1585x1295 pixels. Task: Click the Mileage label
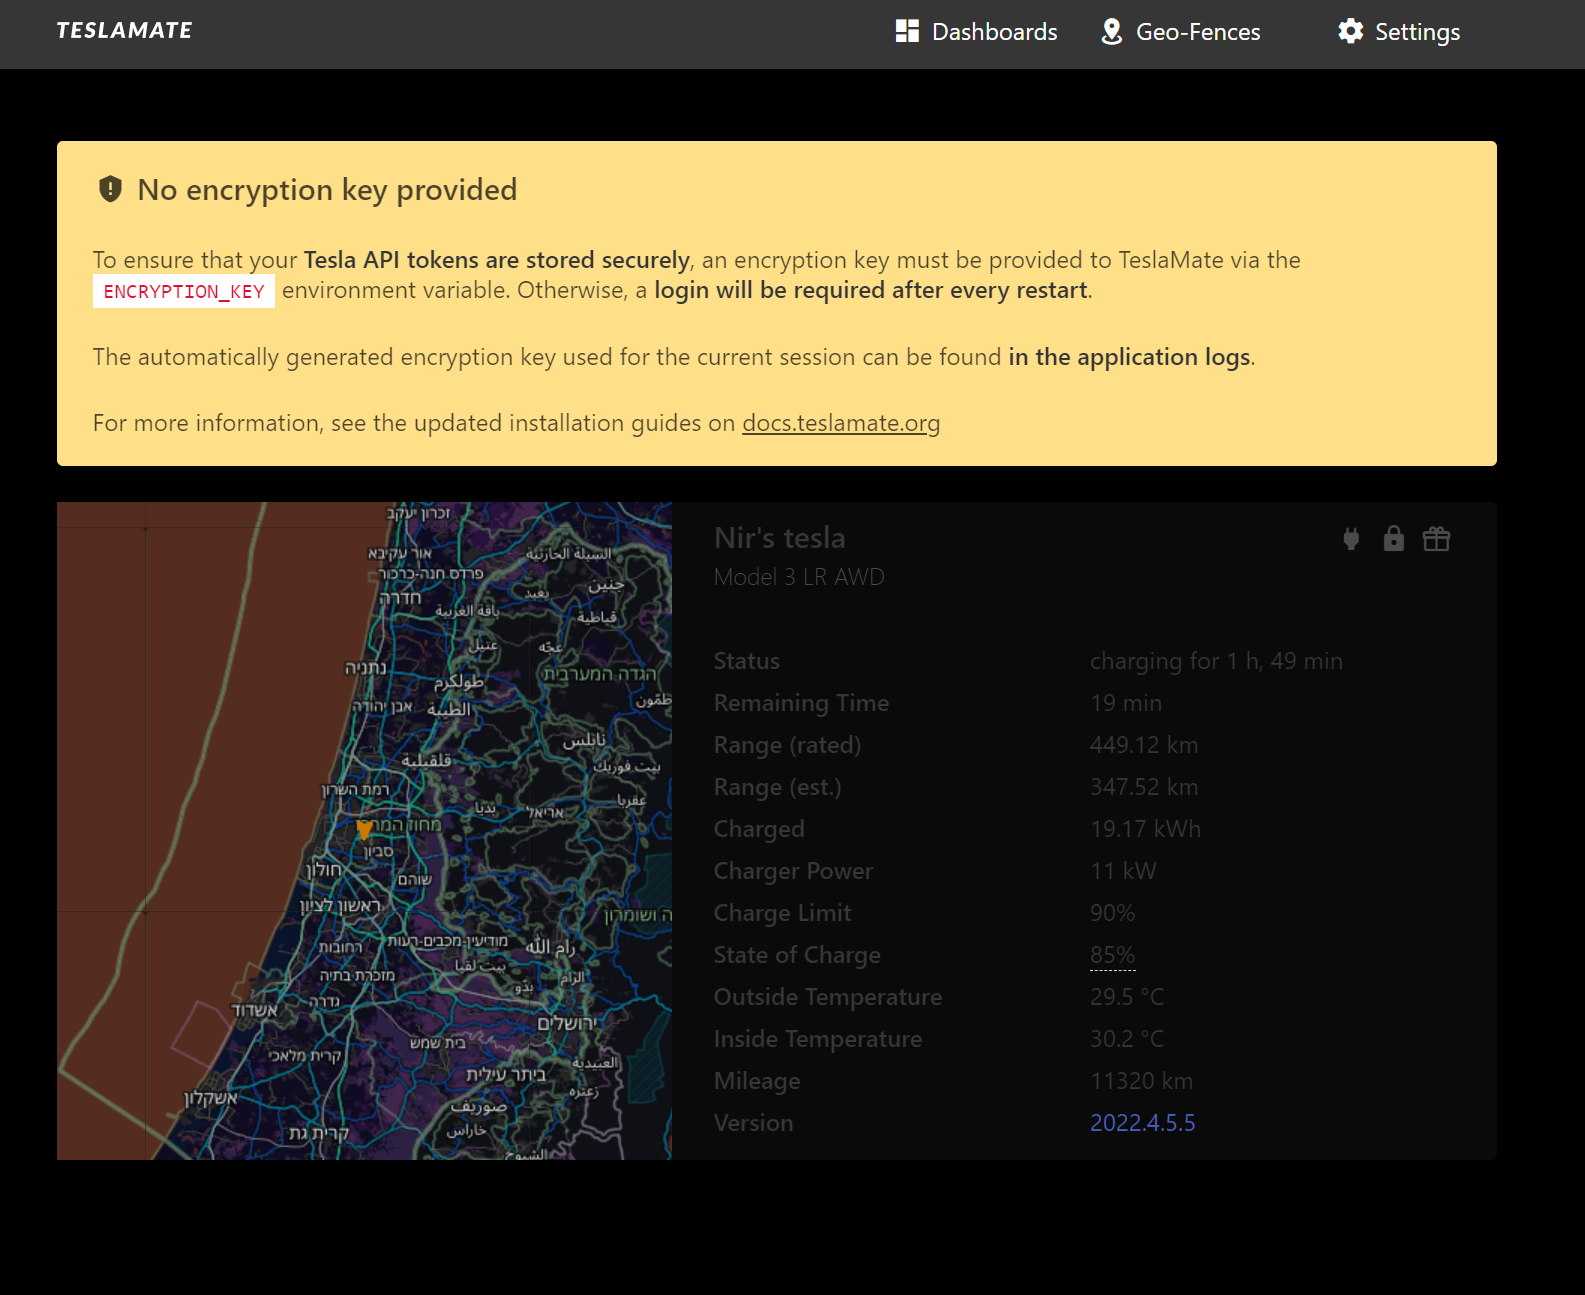point(757,1081)
